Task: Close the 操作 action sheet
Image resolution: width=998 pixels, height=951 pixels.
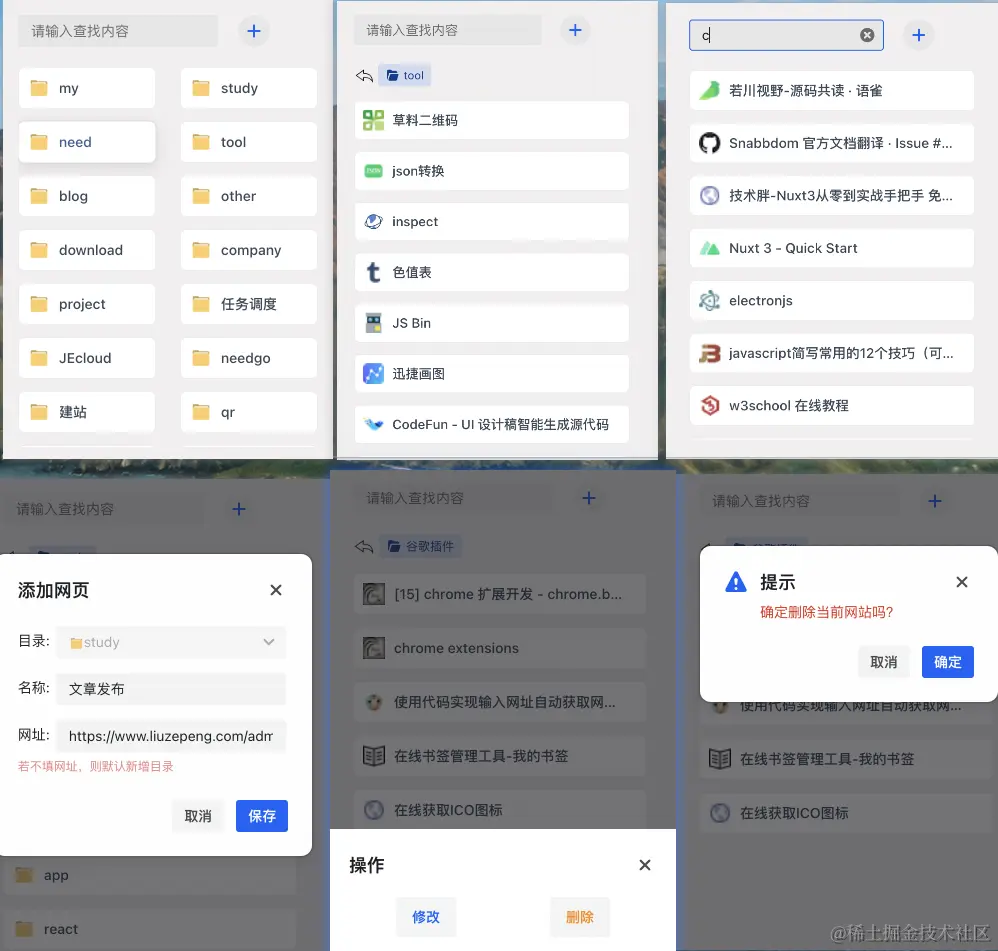Action: pos(645,865)
